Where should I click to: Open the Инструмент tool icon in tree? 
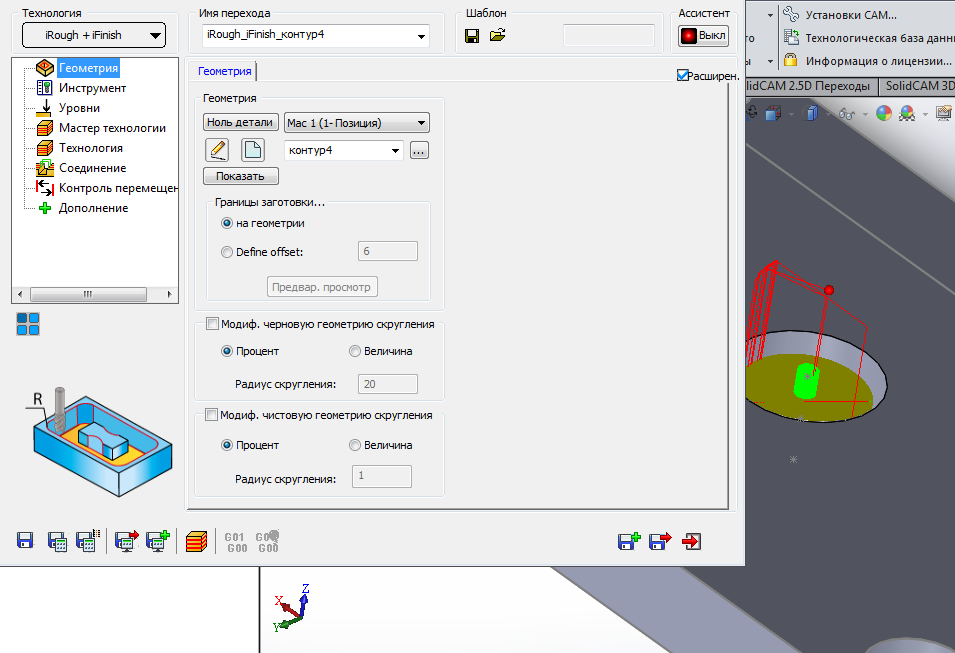pos(44,88)
